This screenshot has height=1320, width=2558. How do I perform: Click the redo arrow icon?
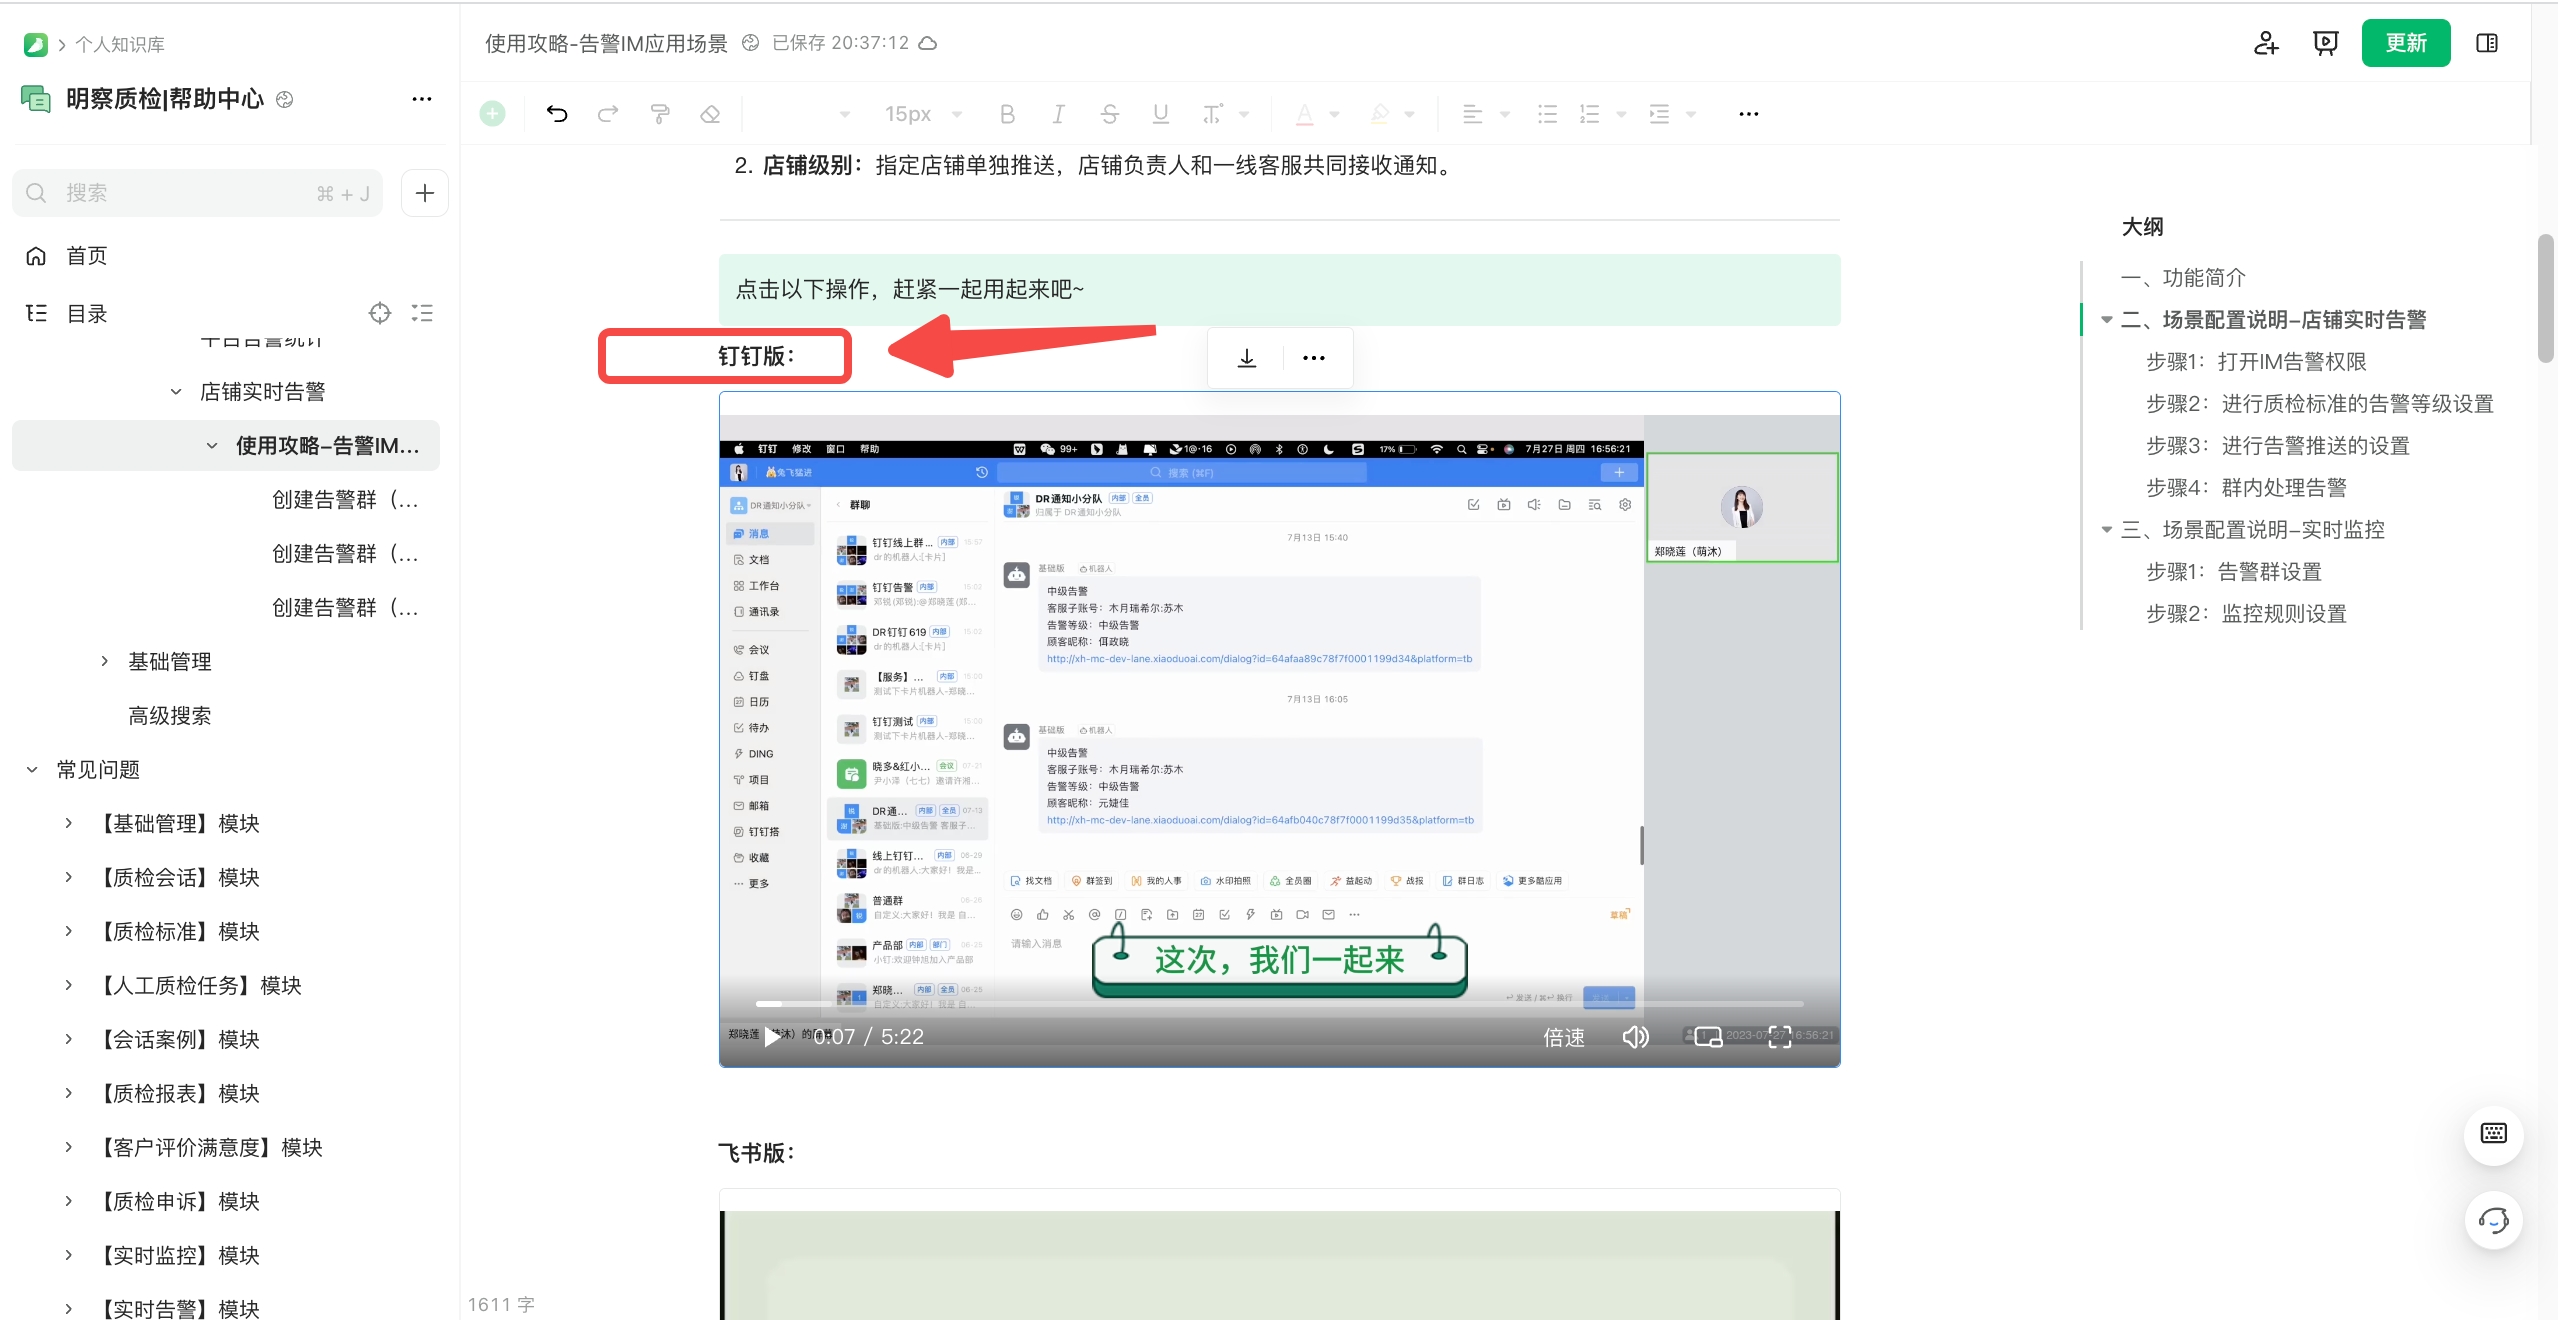608,114
